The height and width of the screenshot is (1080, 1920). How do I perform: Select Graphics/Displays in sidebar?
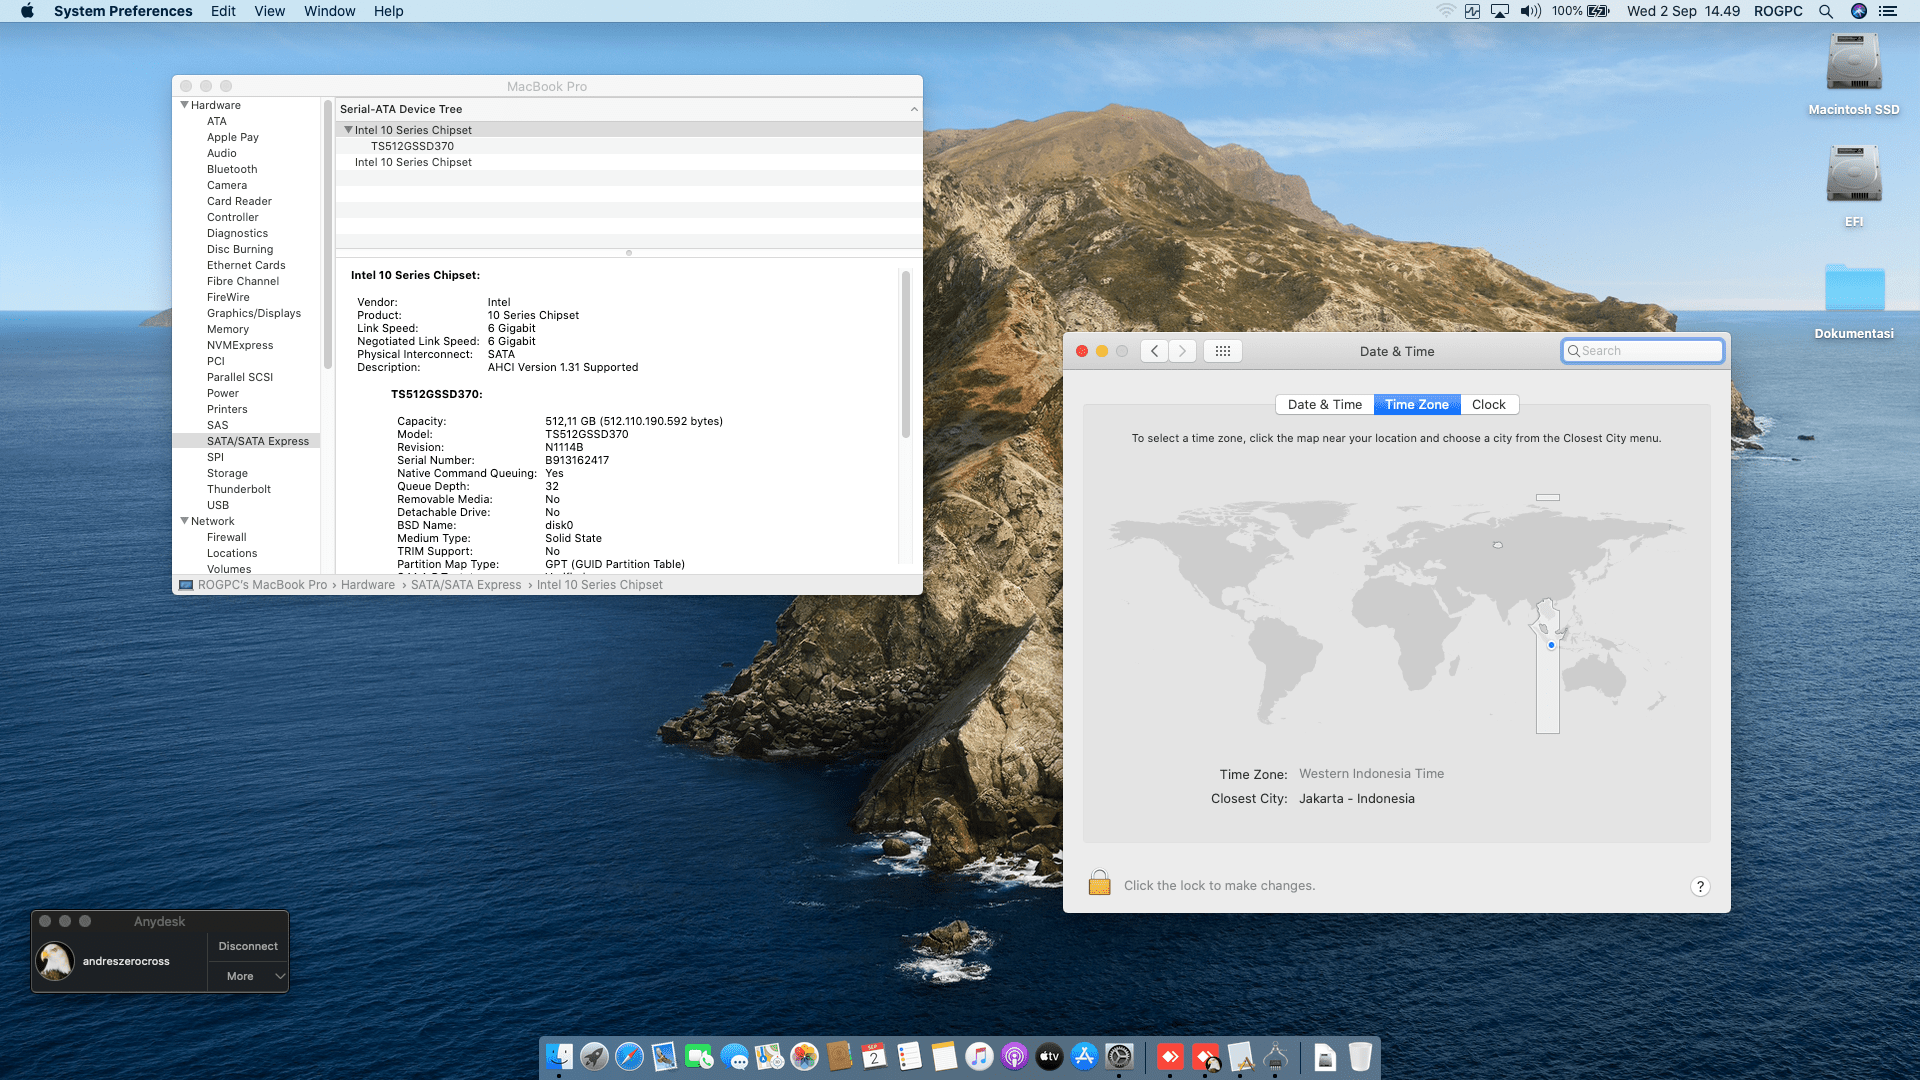click(x=254, y=313)
